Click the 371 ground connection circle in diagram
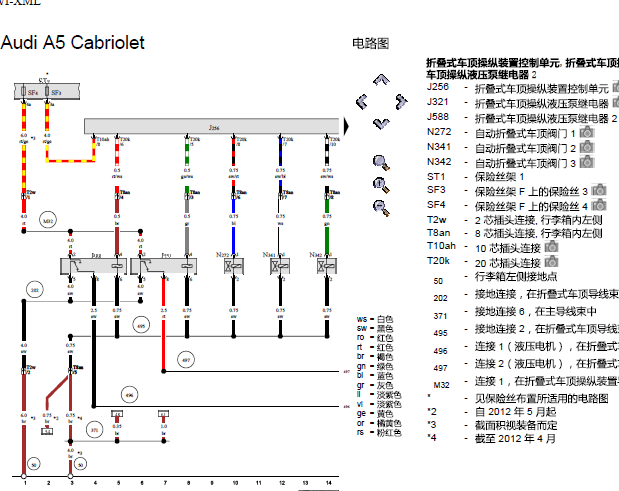 coord(94,430)
